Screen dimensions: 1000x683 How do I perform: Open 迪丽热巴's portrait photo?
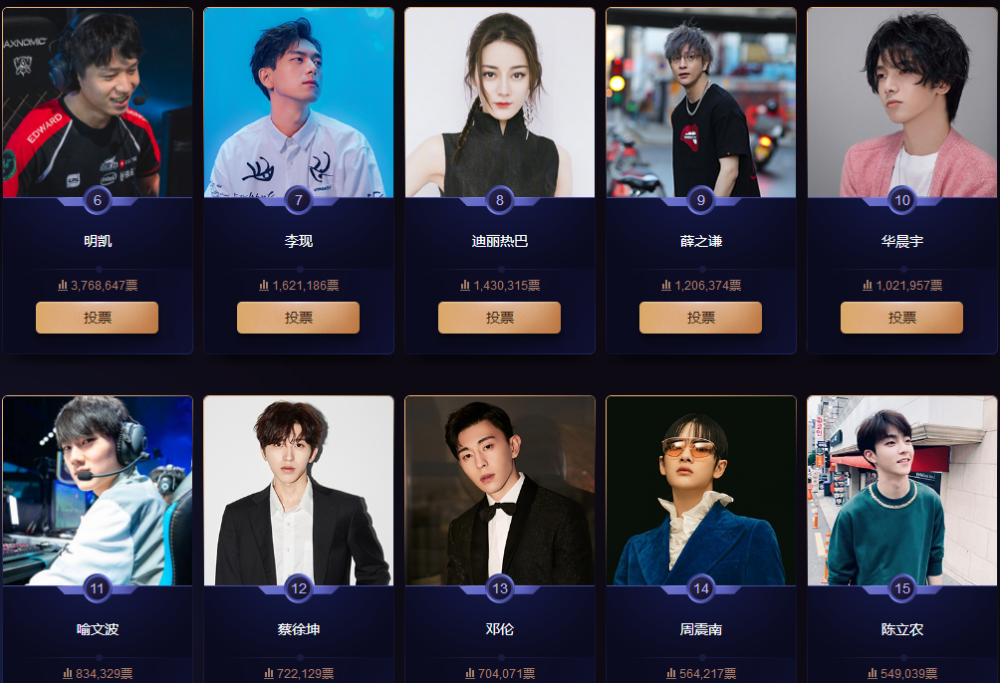500,102
